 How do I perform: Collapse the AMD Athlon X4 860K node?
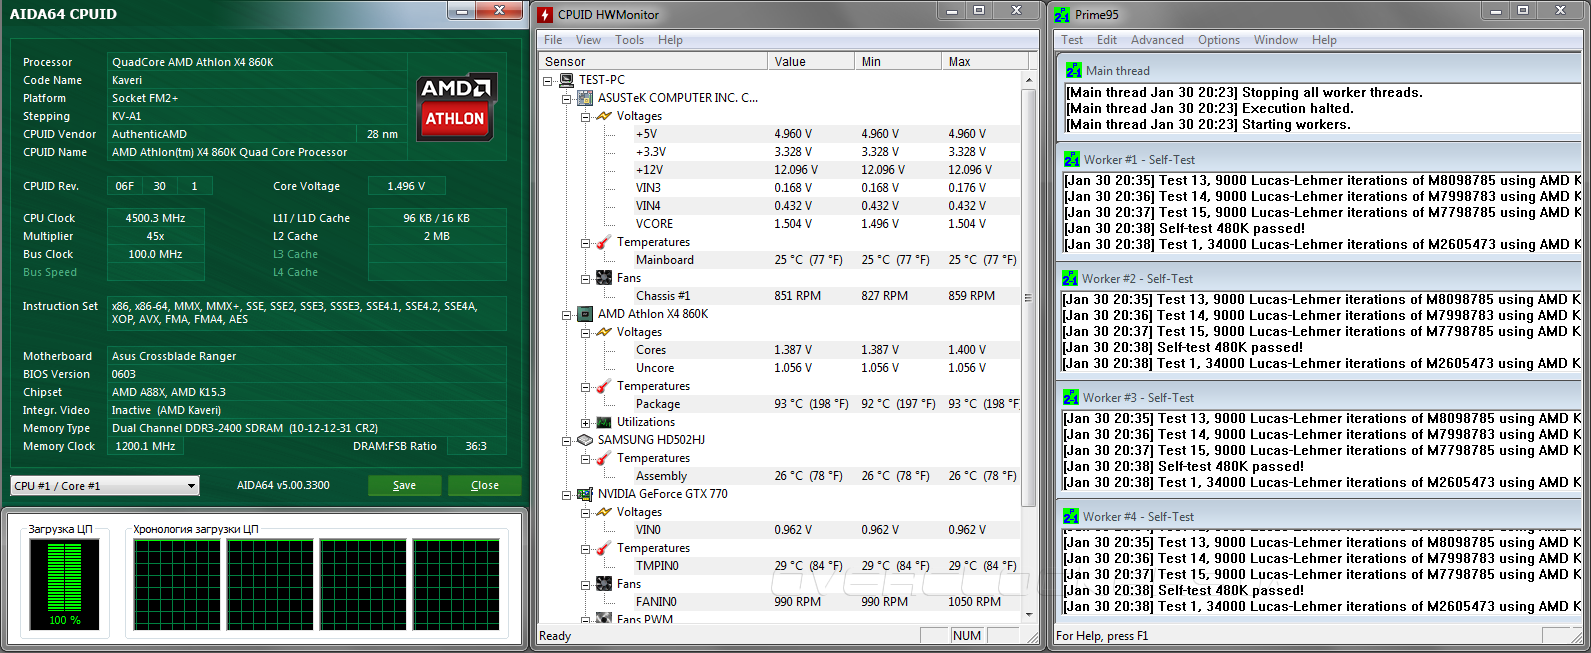coord(566,314)
